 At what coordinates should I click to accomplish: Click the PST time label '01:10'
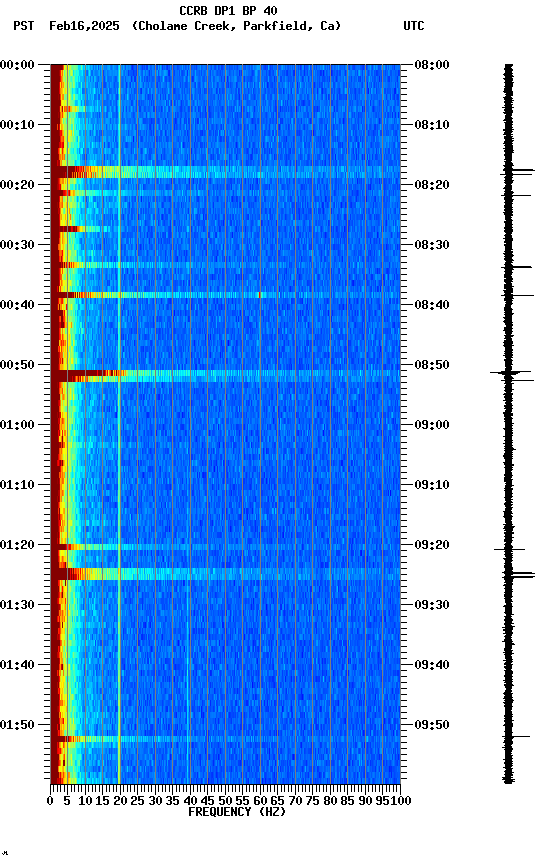coord(17,485)
